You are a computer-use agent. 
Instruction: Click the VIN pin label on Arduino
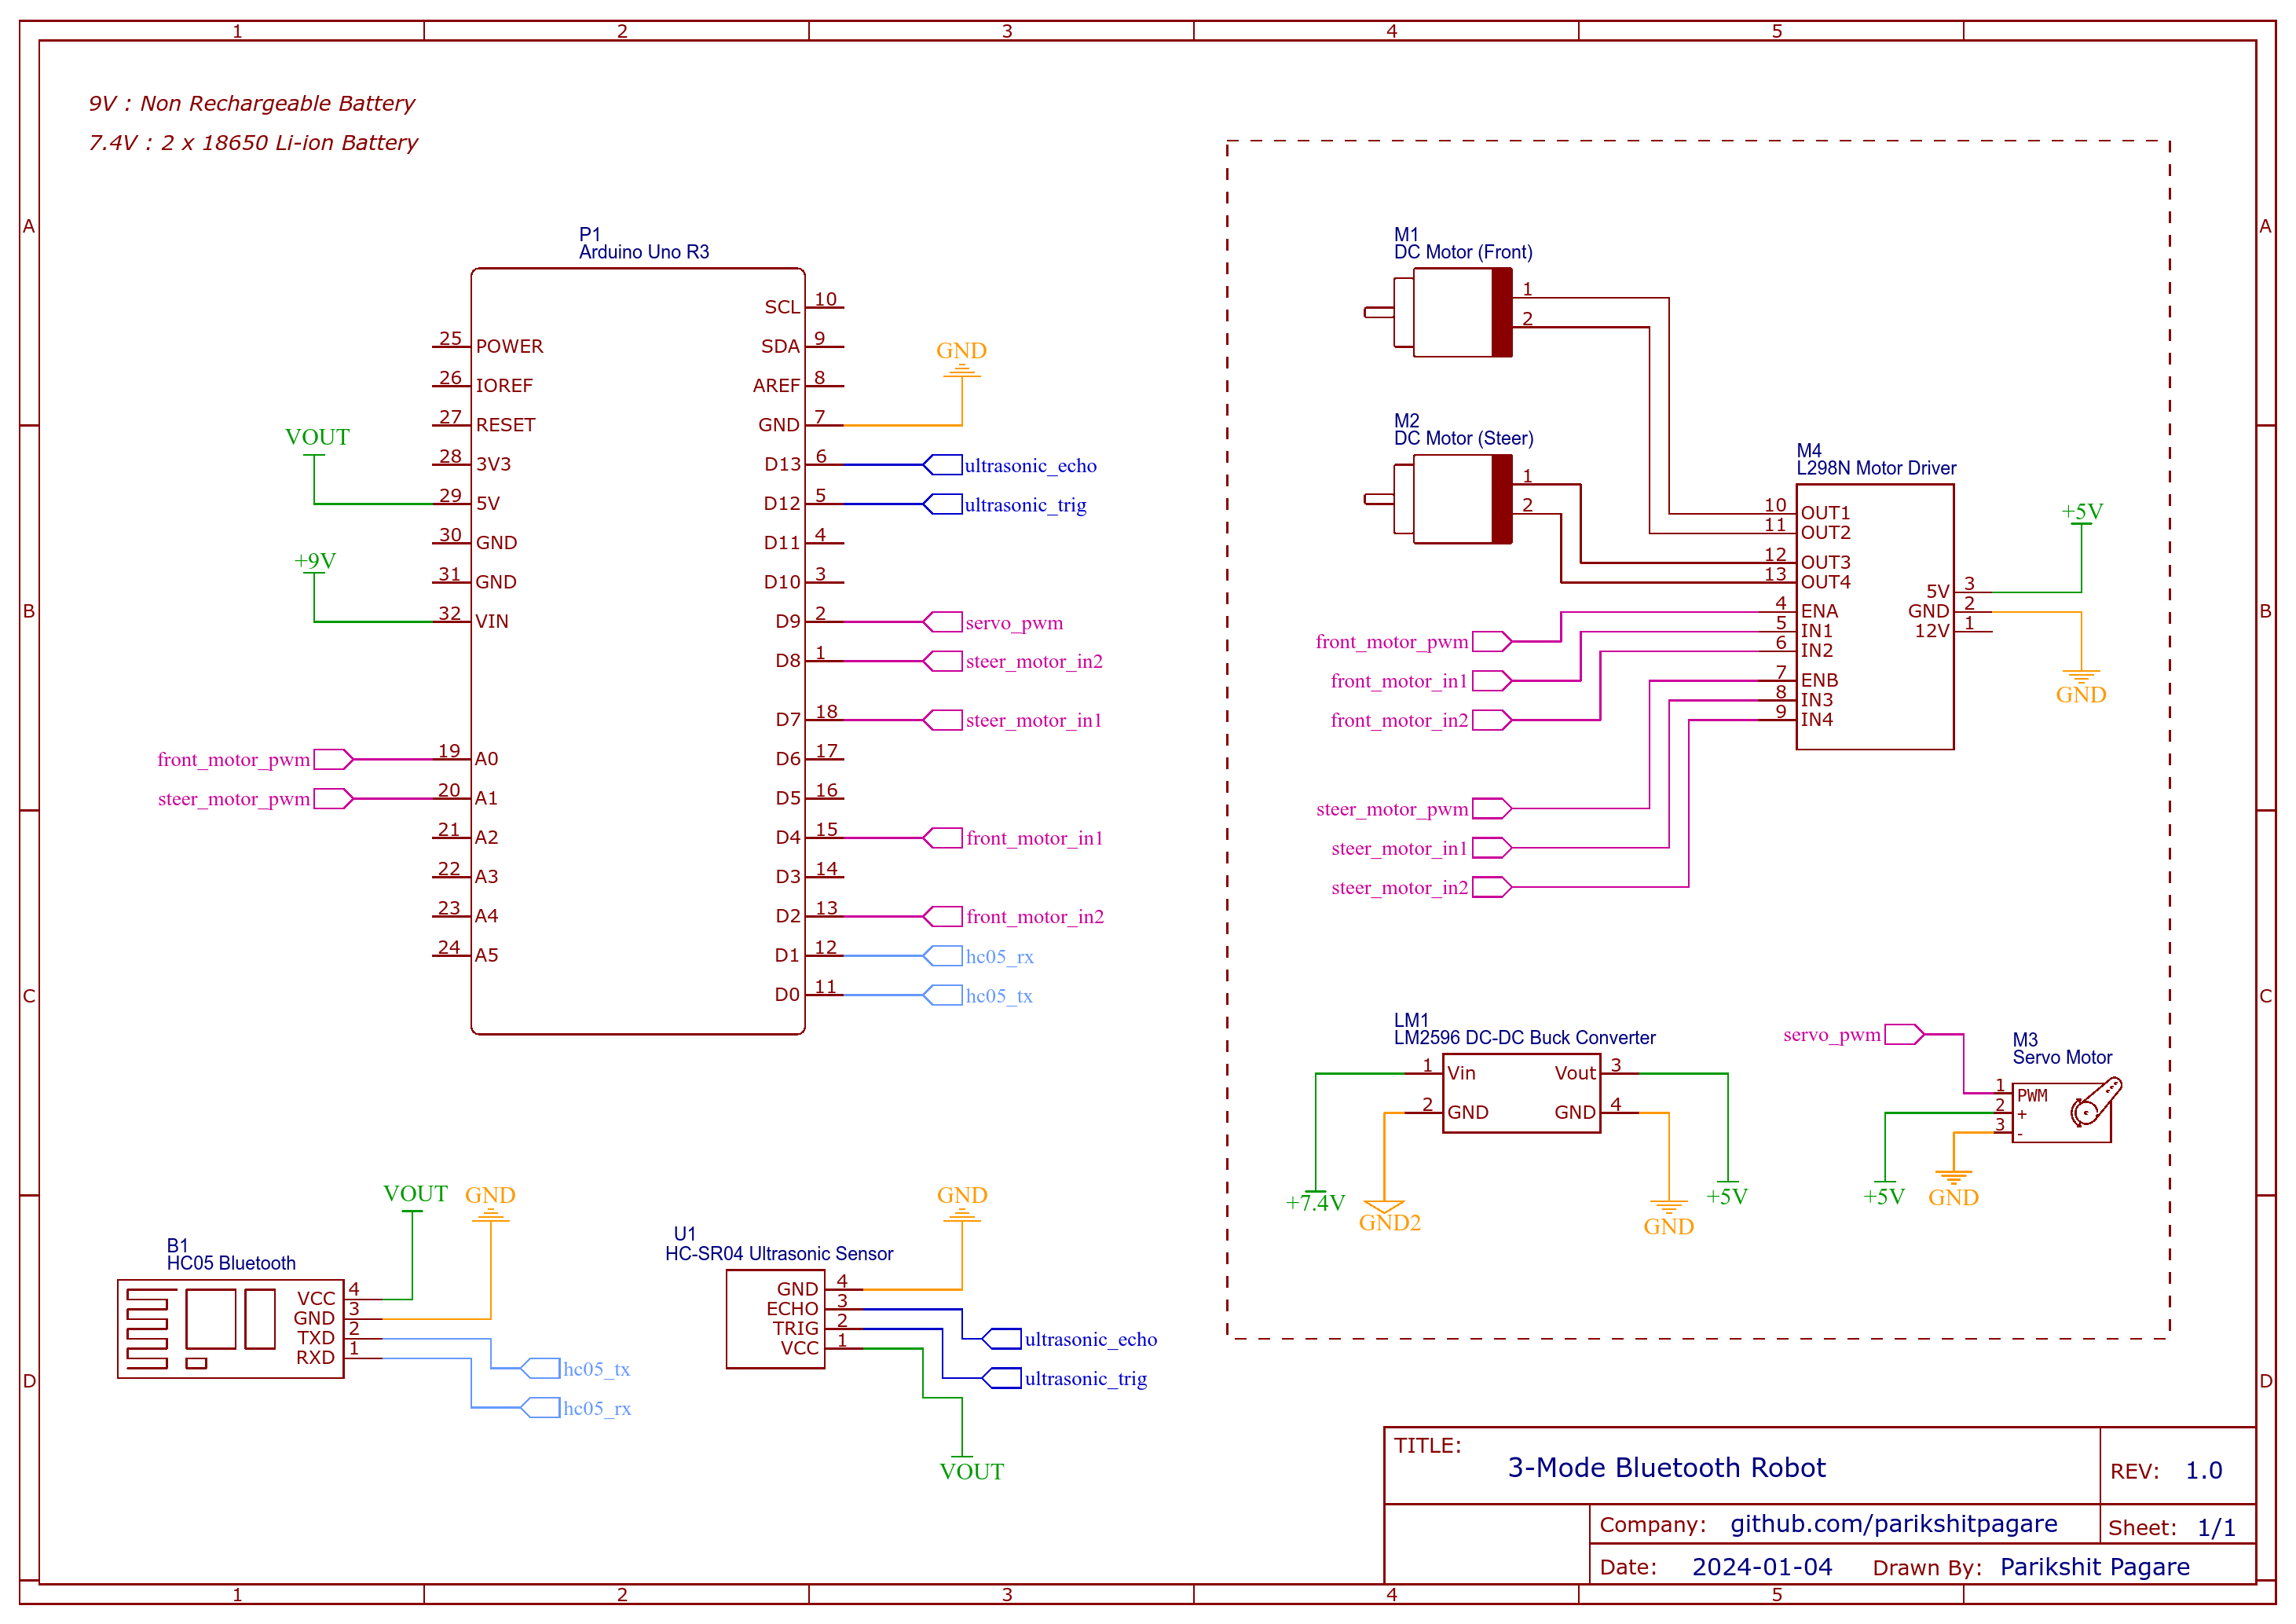[492, 621]
